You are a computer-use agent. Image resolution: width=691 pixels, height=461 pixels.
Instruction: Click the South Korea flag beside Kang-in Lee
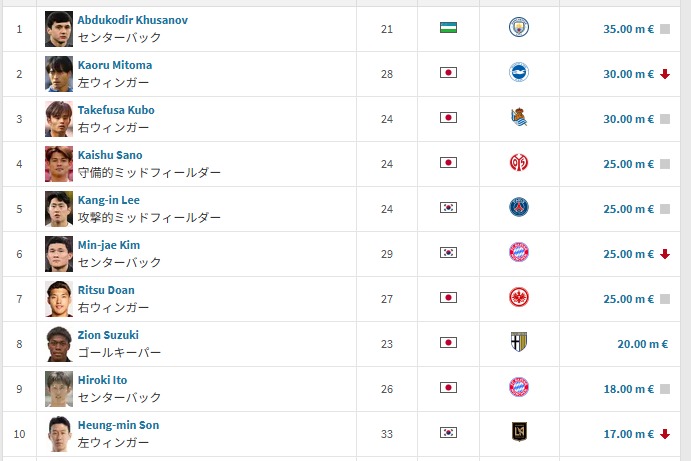point(448,208)
